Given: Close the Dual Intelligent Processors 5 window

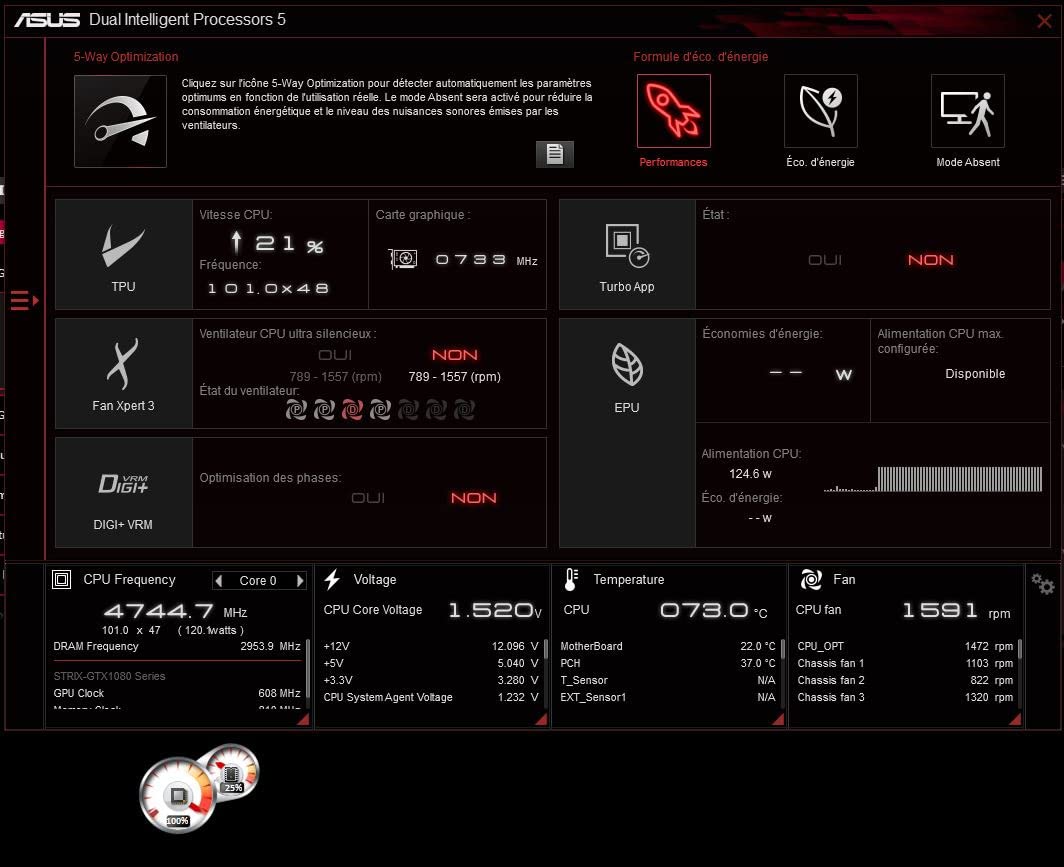Looking at the screenshot, I should click(1044, 21).
